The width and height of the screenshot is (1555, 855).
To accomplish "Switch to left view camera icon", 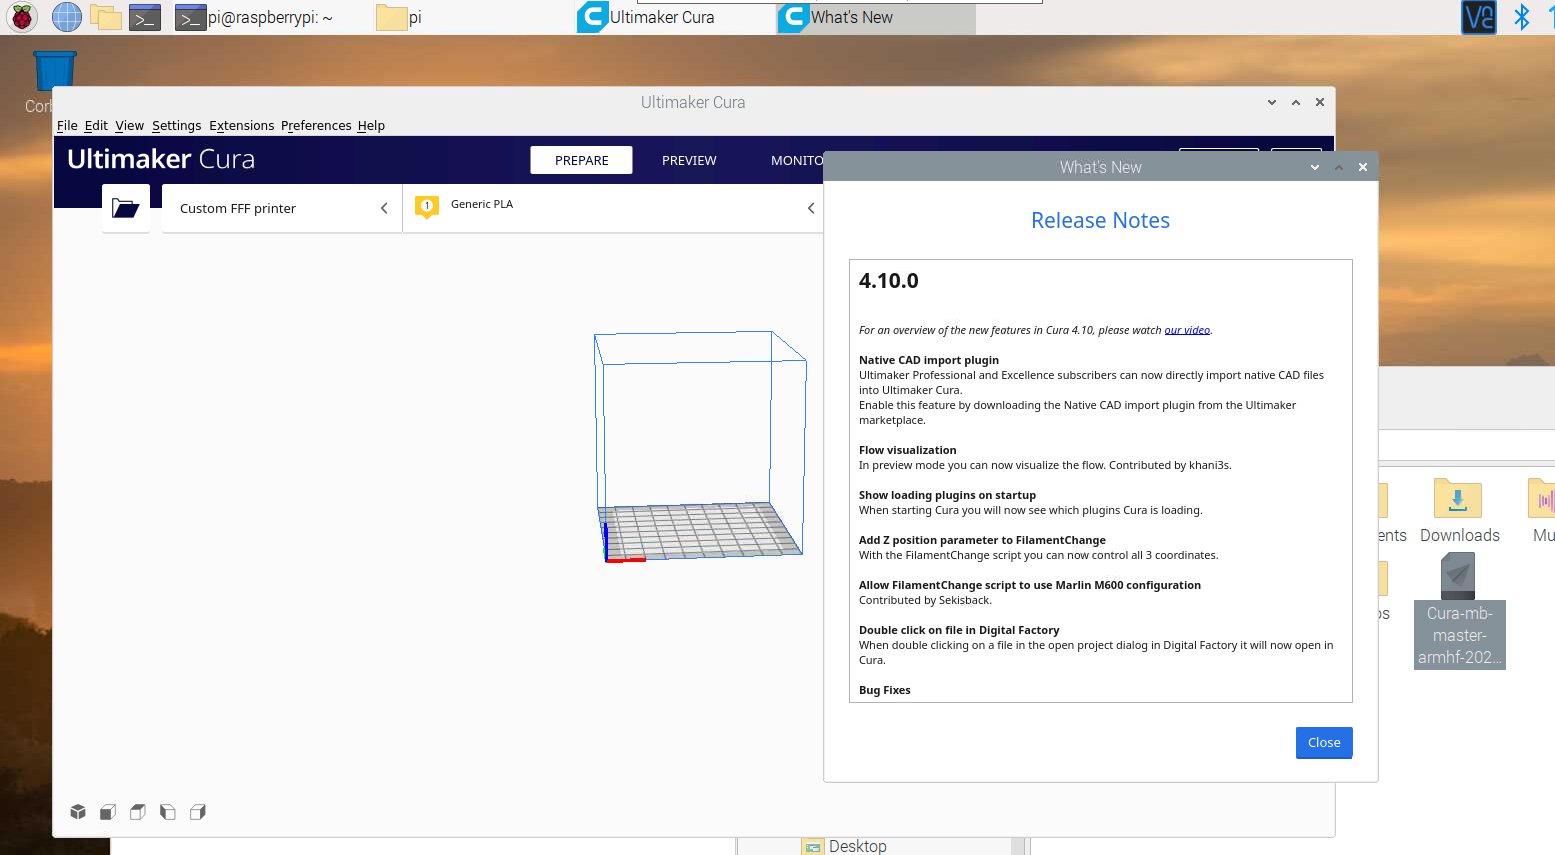I will click(x=168, y=812).
